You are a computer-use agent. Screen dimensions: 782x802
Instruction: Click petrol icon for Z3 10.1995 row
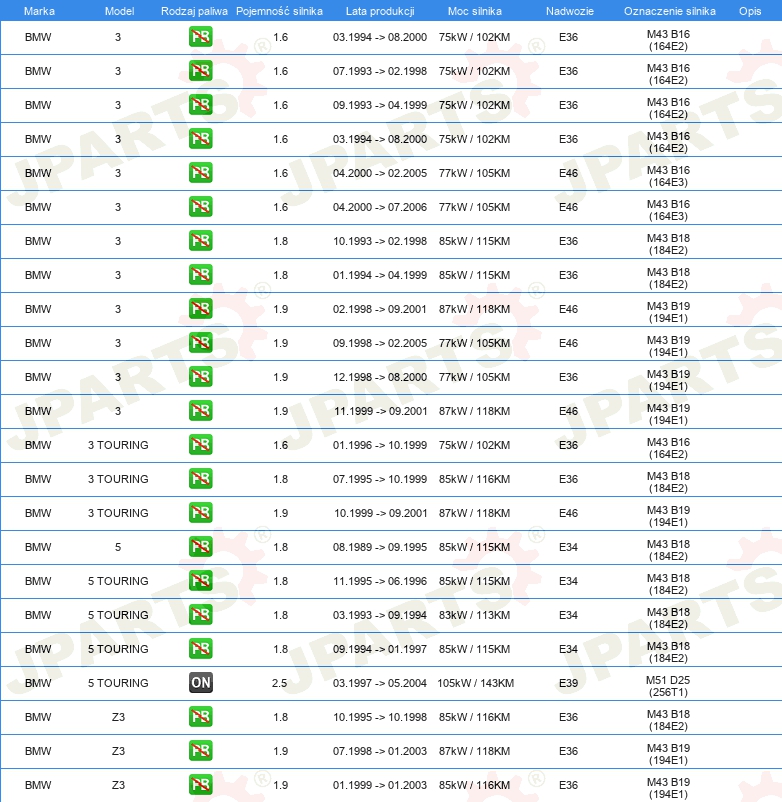[200, 717]
